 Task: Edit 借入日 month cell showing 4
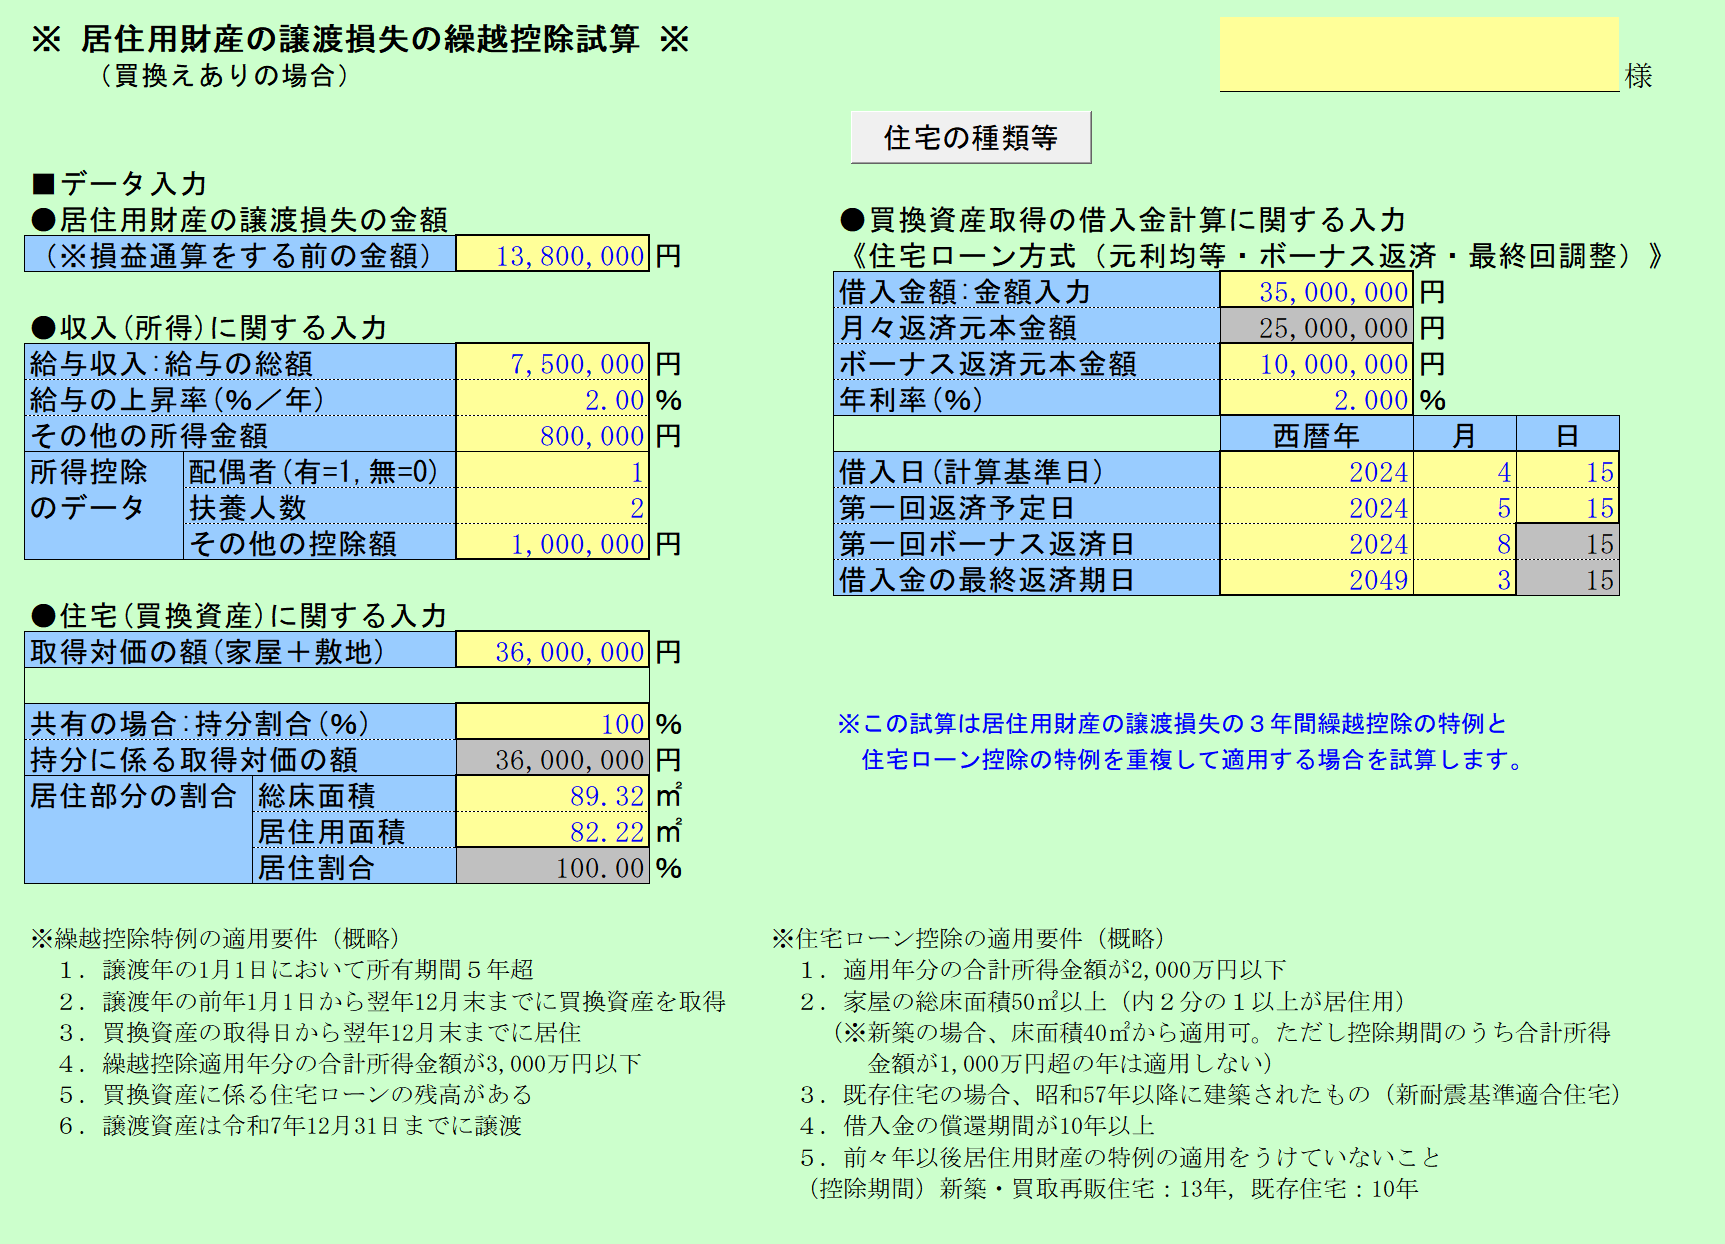click(x=1464, y=471)
